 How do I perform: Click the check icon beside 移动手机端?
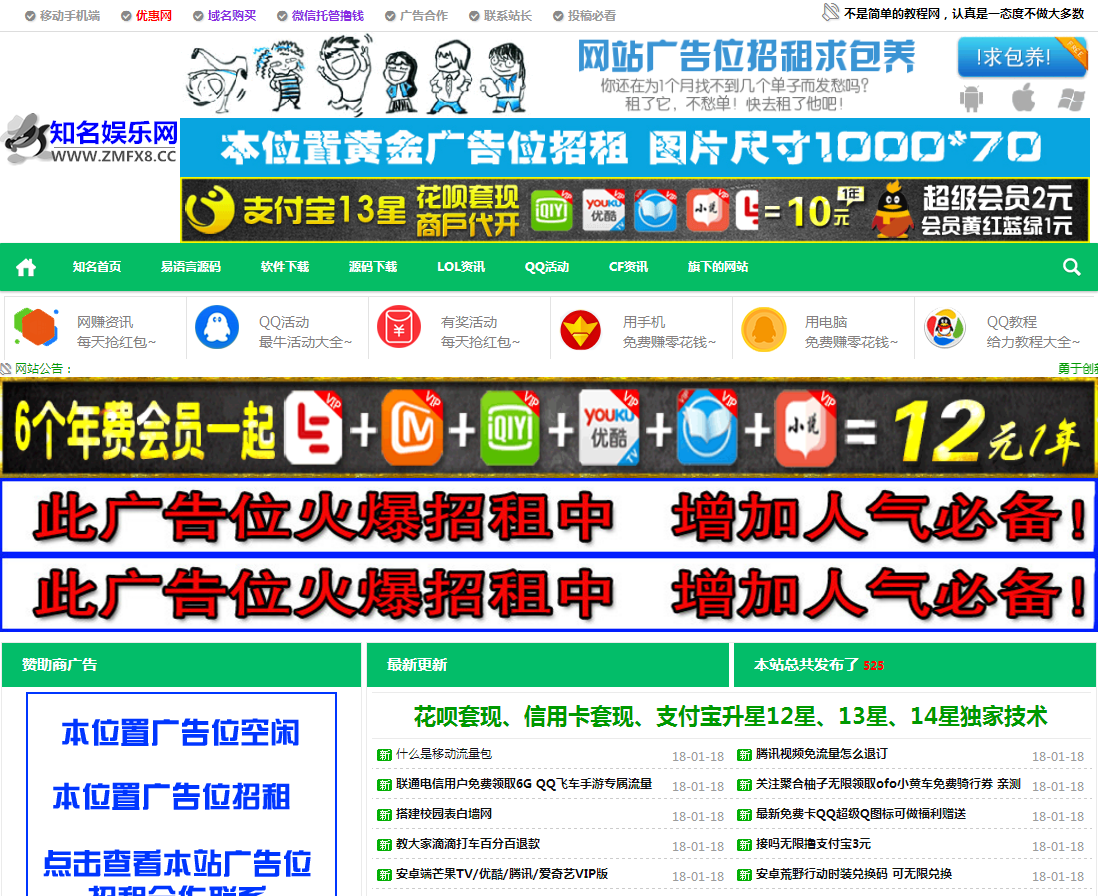point(30,16)
